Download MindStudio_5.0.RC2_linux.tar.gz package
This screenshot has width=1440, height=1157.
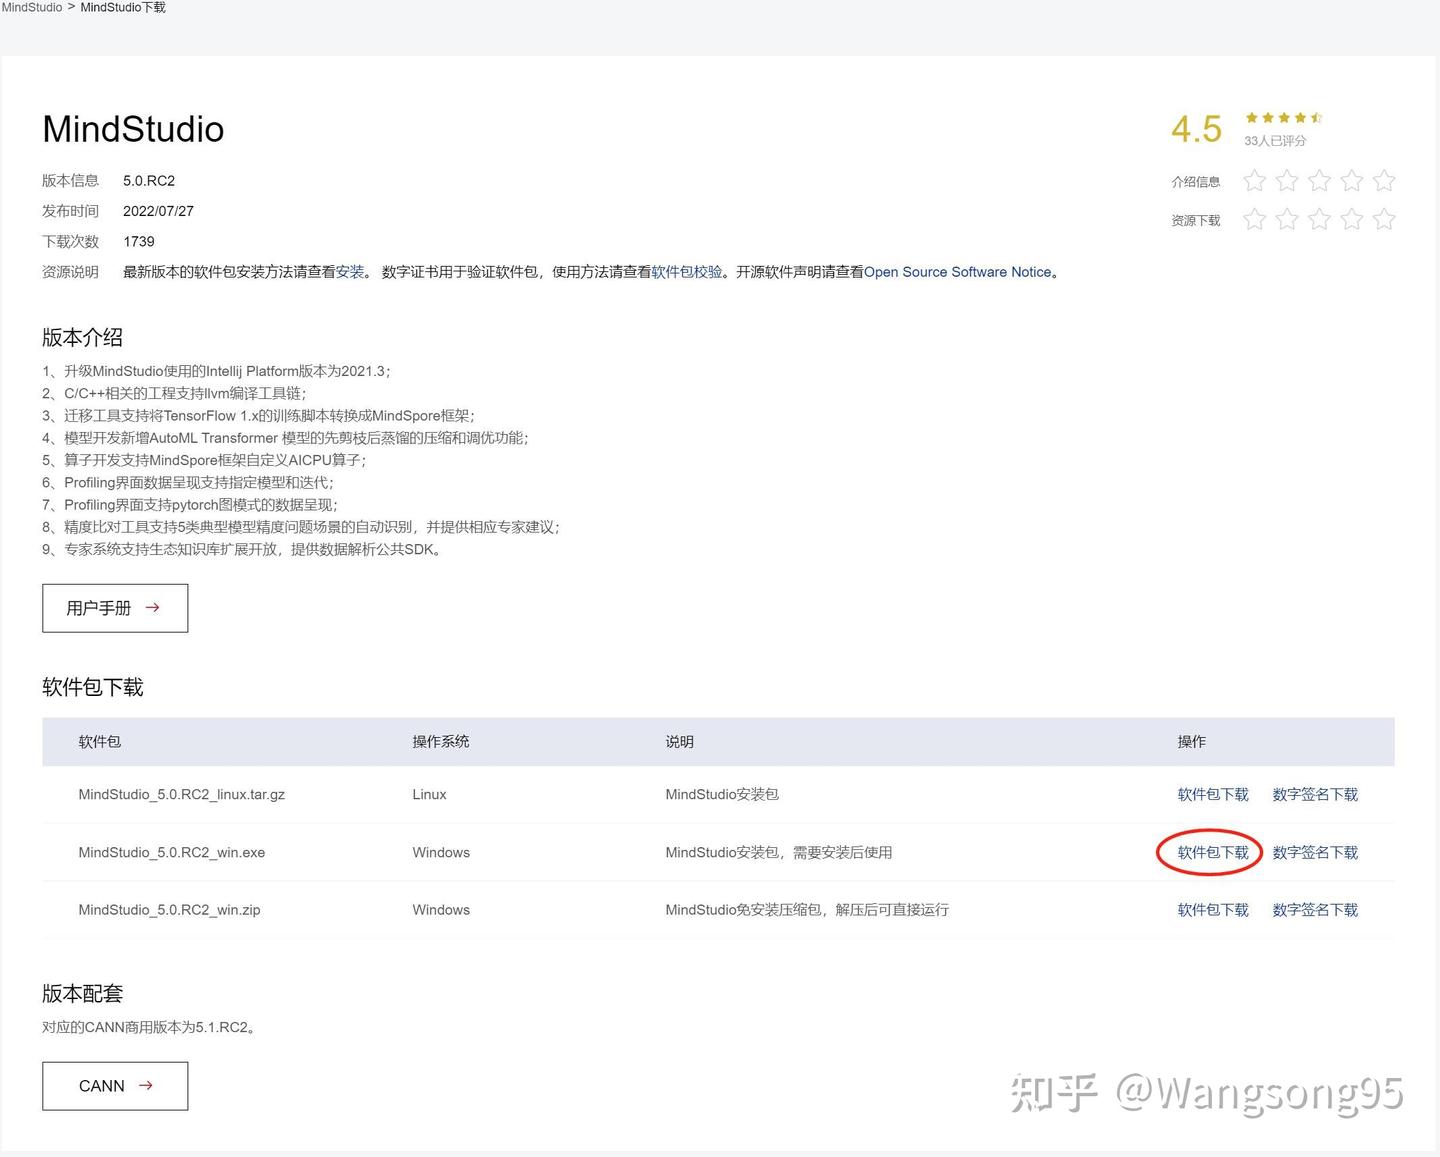[x=1212, y=794]
